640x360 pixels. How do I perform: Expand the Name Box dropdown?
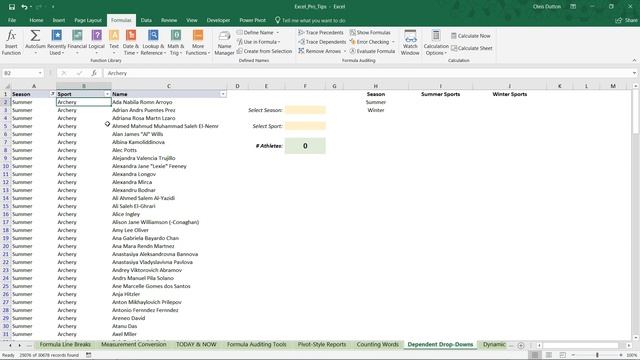point(40,73)
